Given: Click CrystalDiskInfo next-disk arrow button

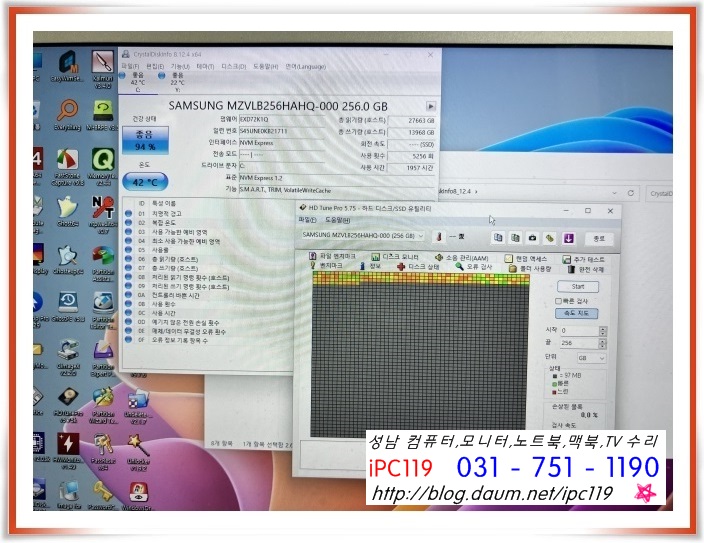Looking at the screenshot, I should point(431,106).
